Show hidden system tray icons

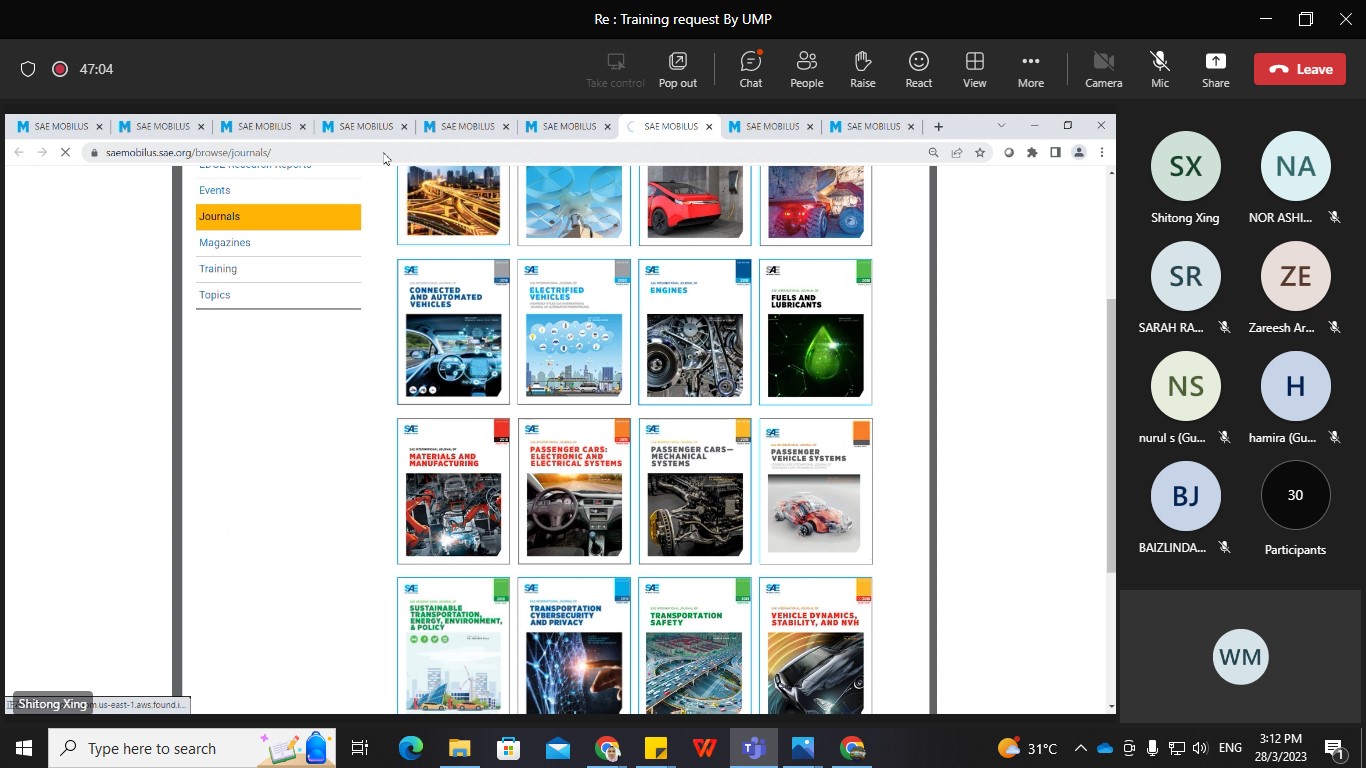[x=1081, y=748]
